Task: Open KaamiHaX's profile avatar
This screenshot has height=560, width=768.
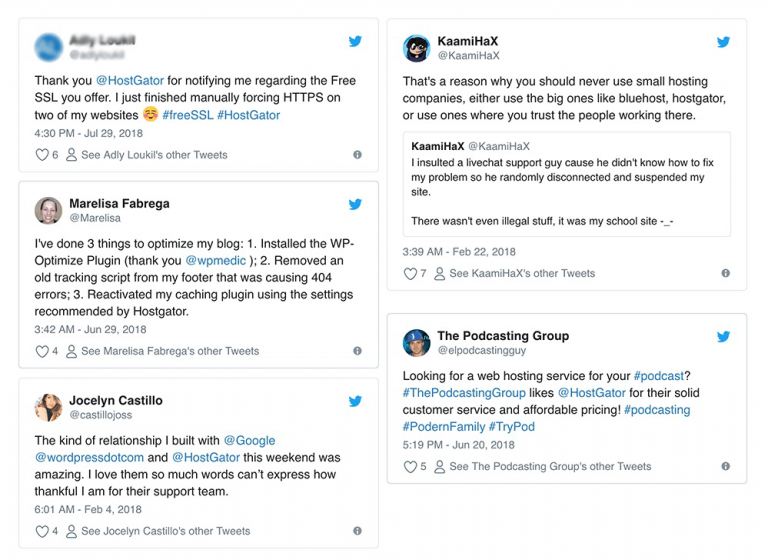Action: point(416,48)
